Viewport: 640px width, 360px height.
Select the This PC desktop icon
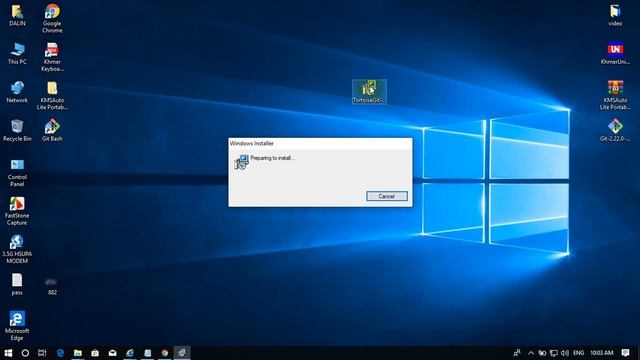pyautogui.click(x=17, y=53)
